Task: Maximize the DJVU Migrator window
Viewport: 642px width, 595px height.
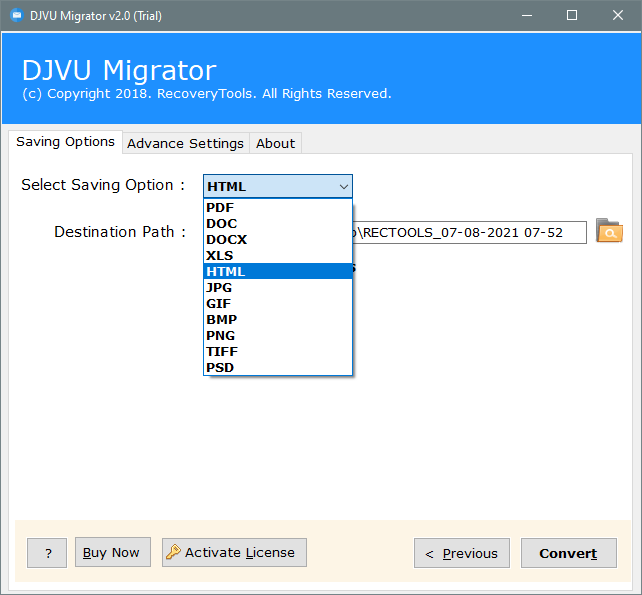Action: pos(572,16)
